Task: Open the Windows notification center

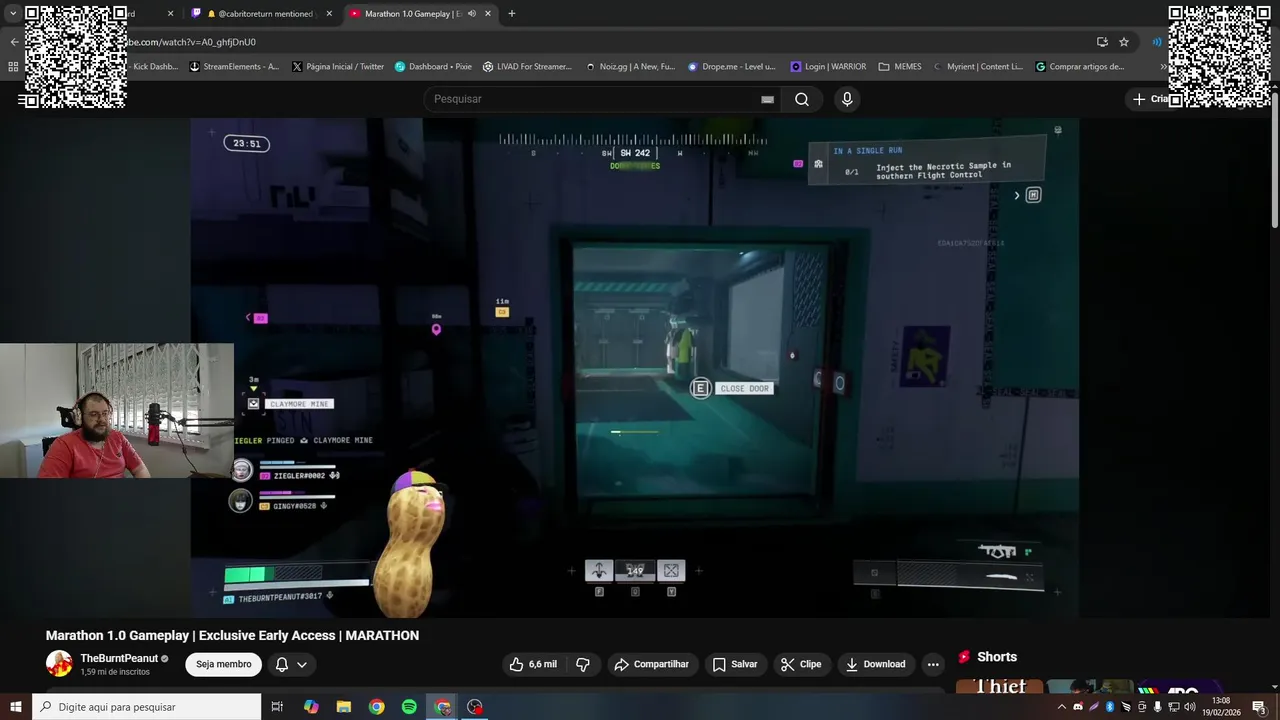Action: (1258, 707)
